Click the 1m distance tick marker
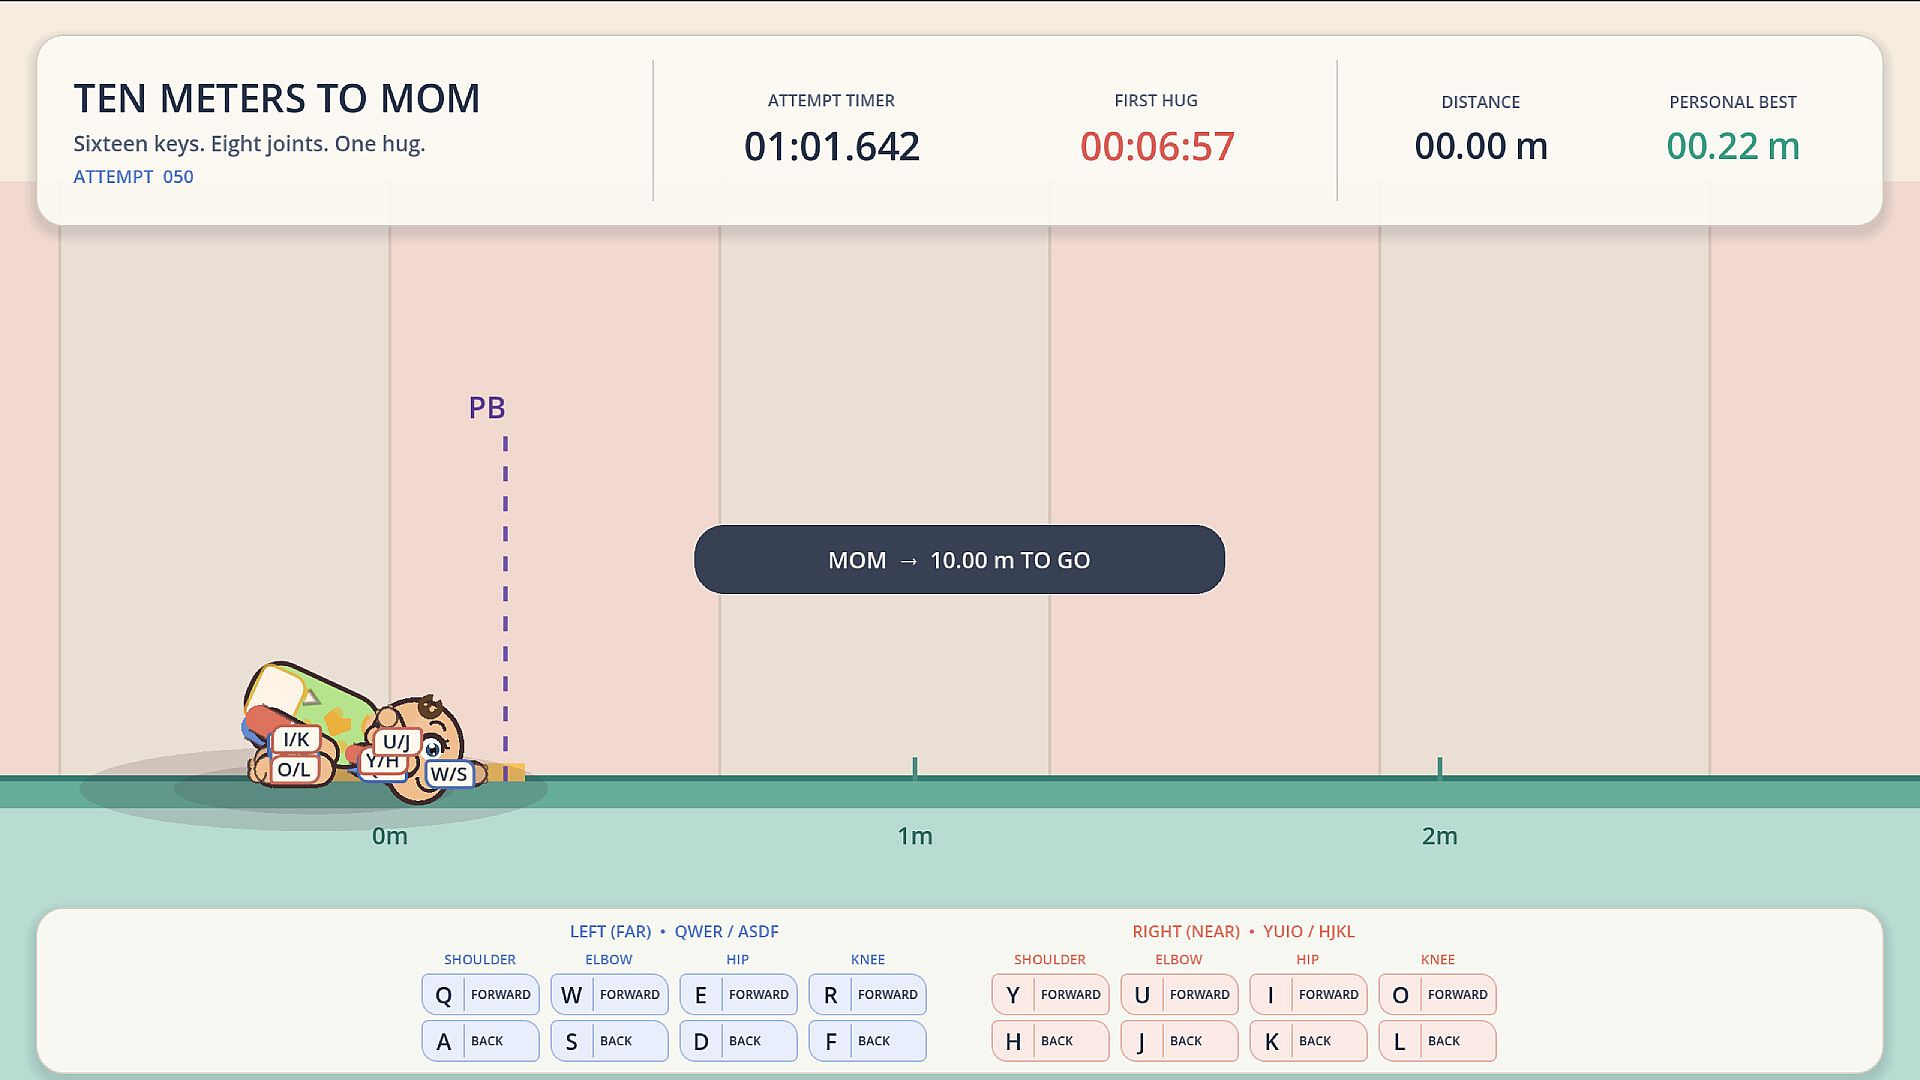The width and height of the screenshot is (1920, 1080). (x=915, y=768)
